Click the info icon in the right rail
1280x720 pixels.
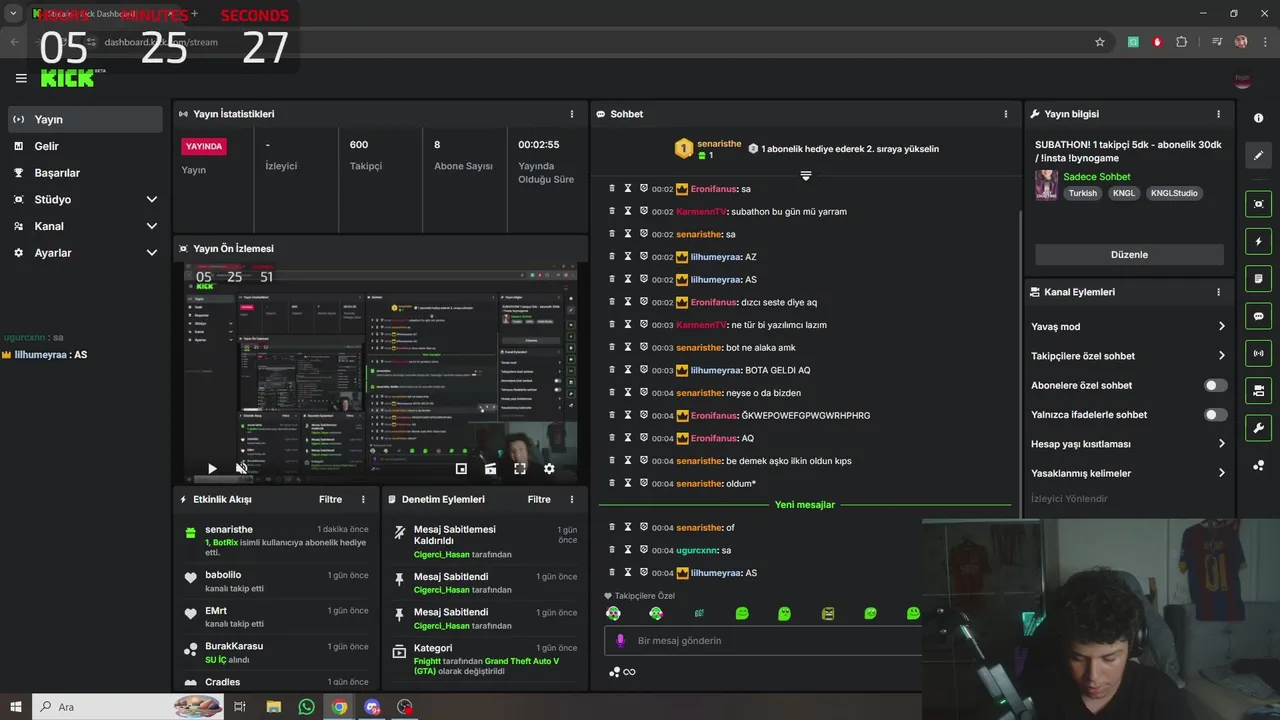point(1258,118)
